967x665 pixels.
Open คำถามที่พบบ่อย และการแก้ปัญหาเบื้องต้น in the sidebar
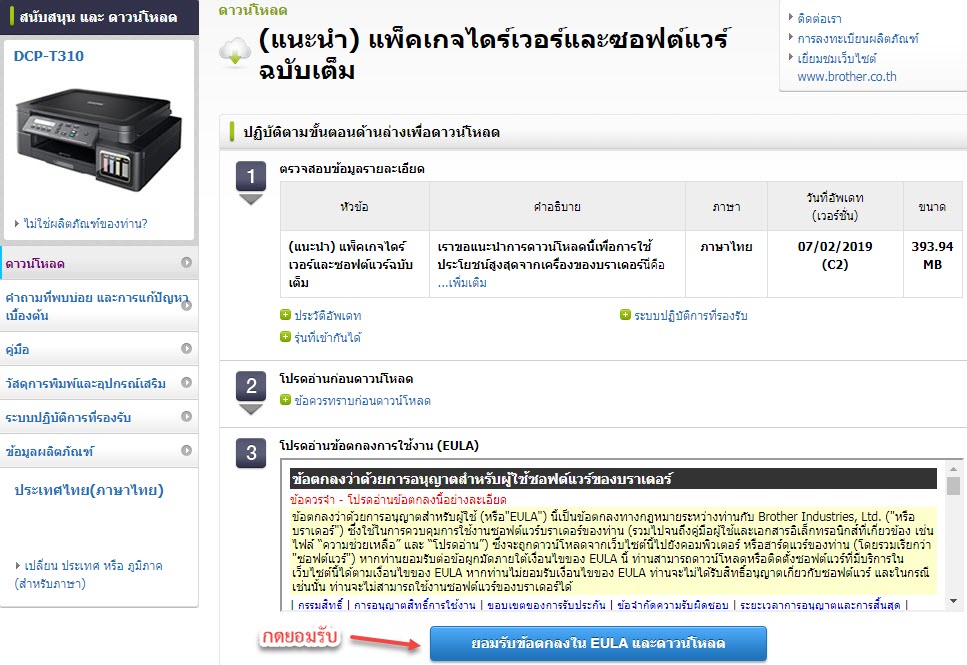click(99, 306)
